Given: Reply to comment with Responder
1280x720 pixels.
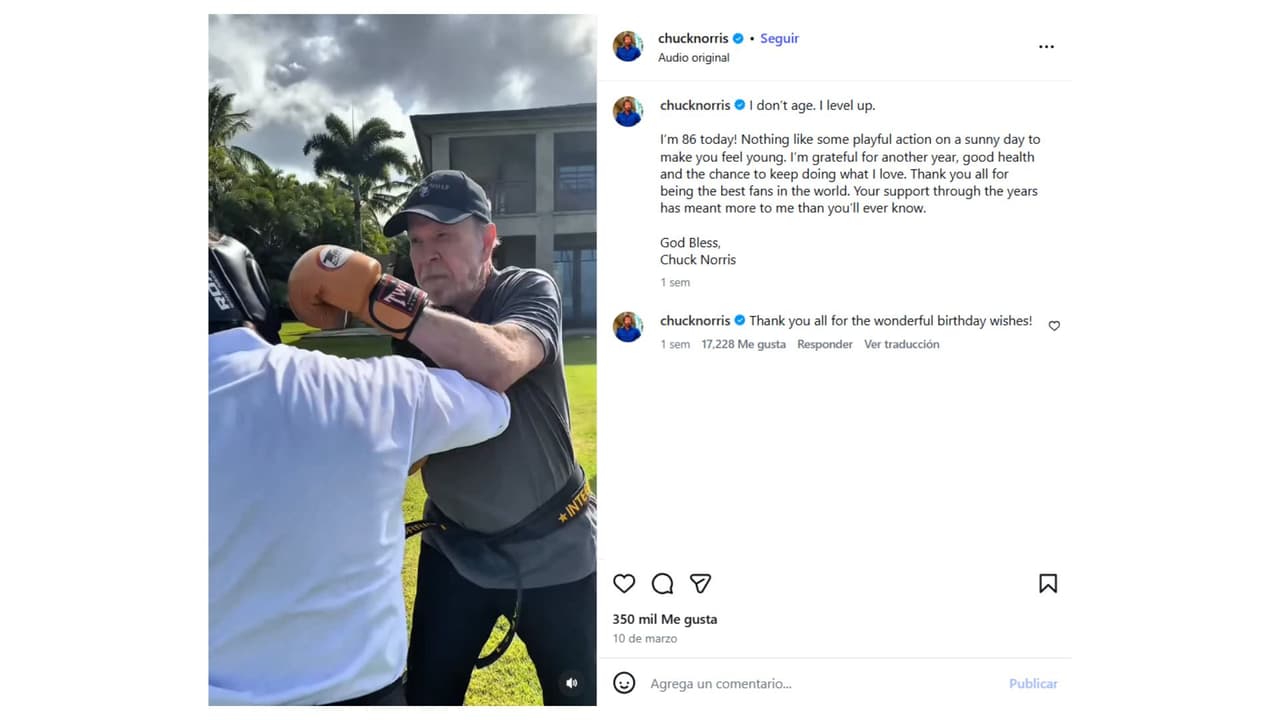Looking at the screenshot, I should tap(825, 344).
